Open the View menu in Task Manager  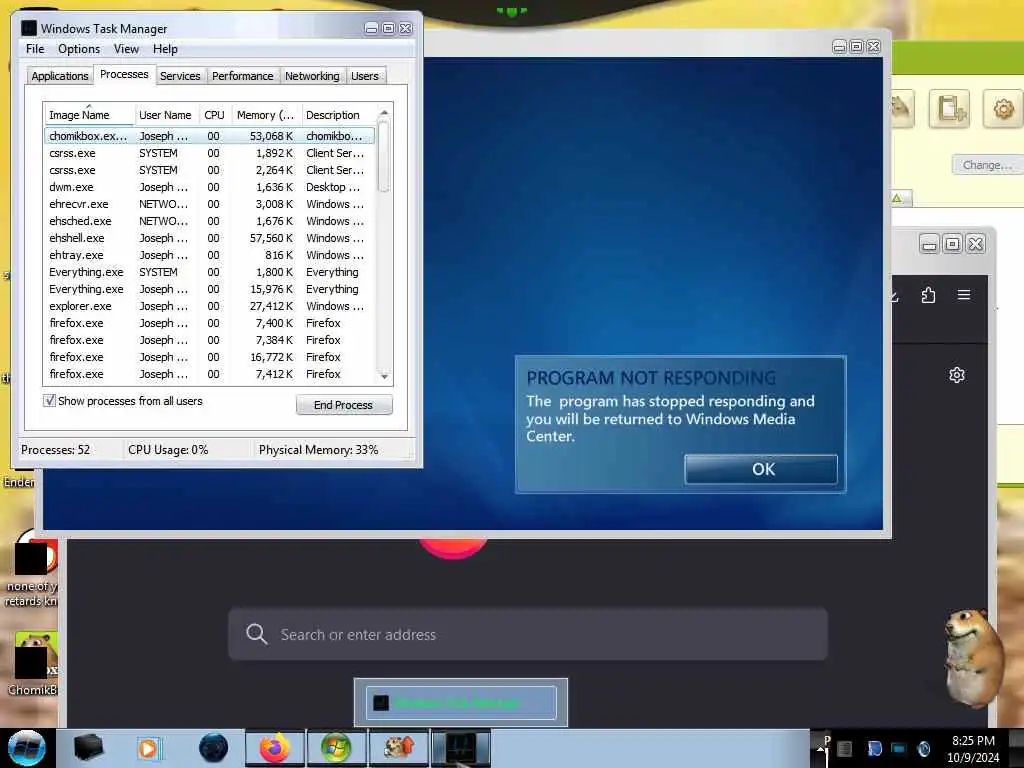click(126, 49)
